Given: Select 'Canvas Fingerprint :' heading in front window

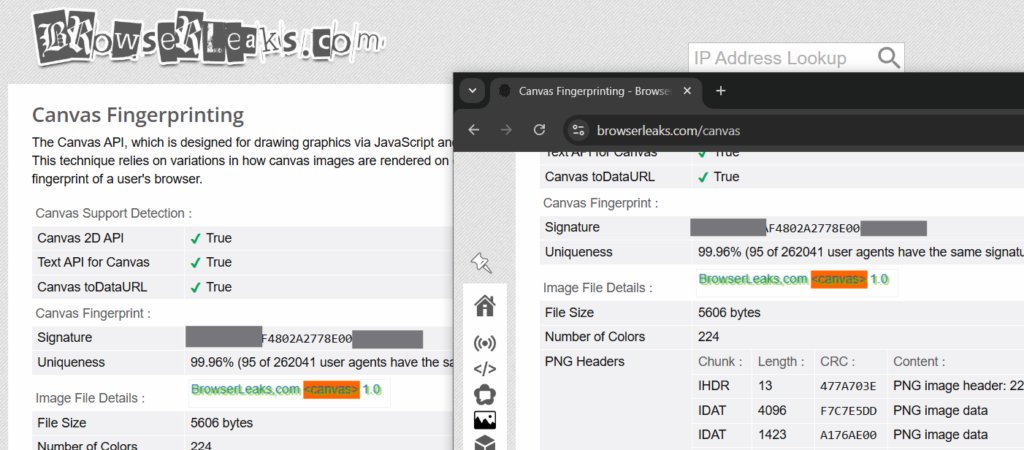Looking at the screenshot, I should (601, 203).
